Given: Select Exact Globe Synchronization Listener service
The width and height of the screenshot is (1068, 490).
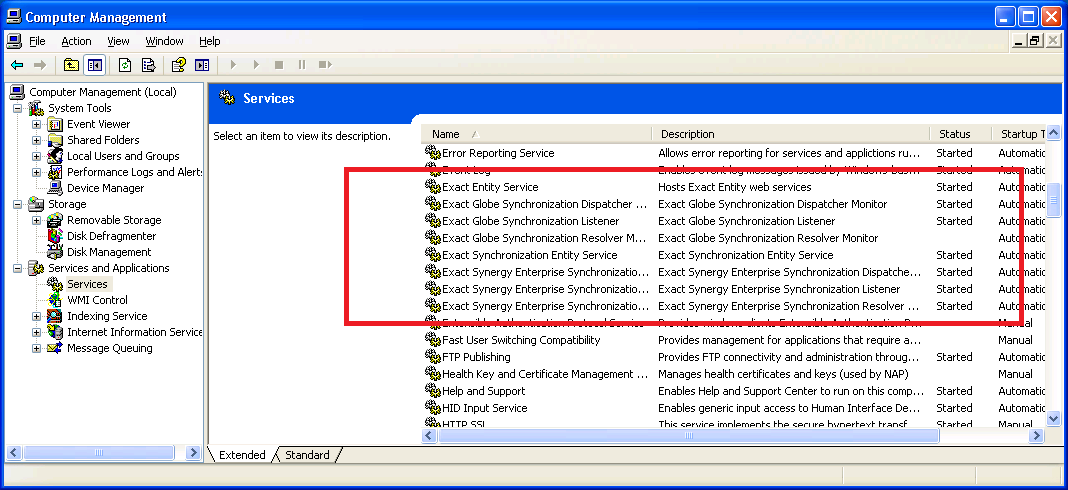Looking at the screenshot, I should pyautogui.click(x=531, y=221).
